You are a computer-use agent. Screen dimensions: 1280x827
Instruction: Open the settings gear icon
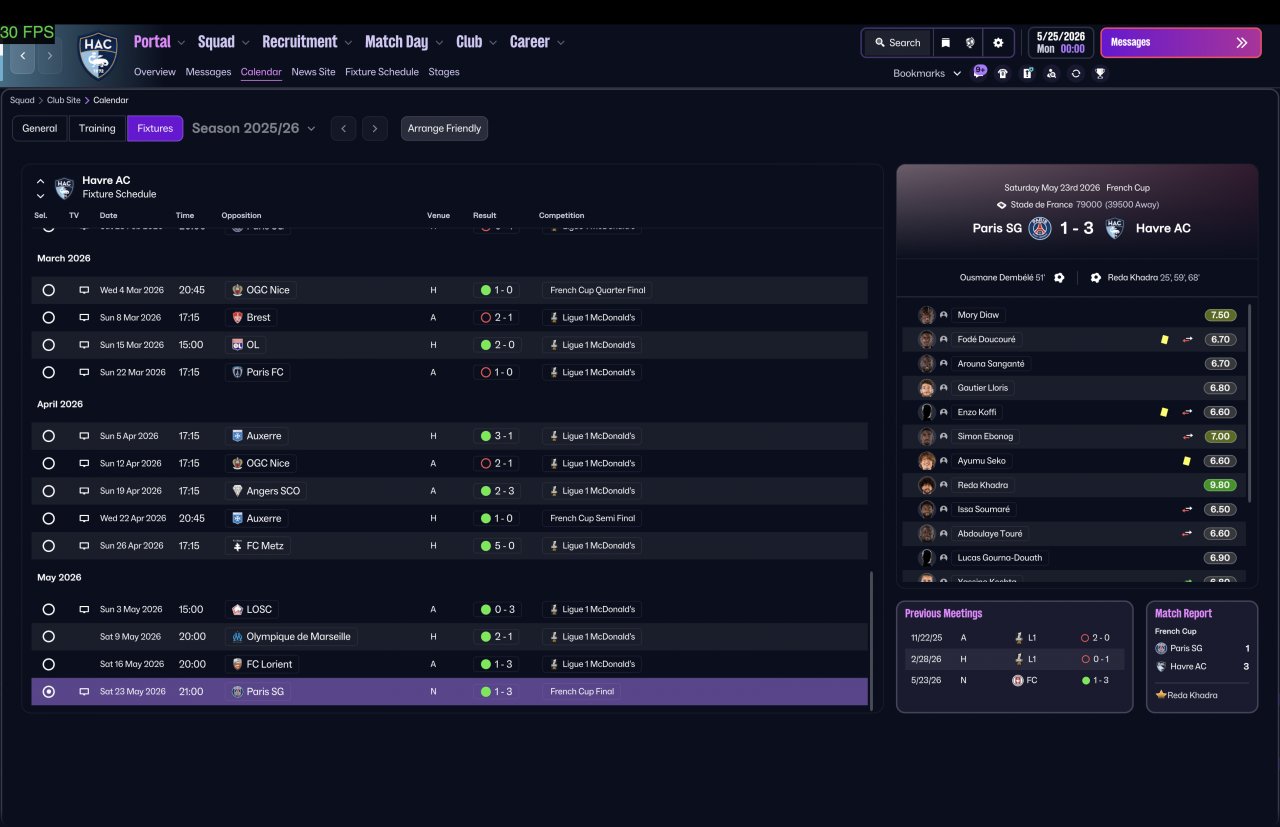[x=998, y=43]
